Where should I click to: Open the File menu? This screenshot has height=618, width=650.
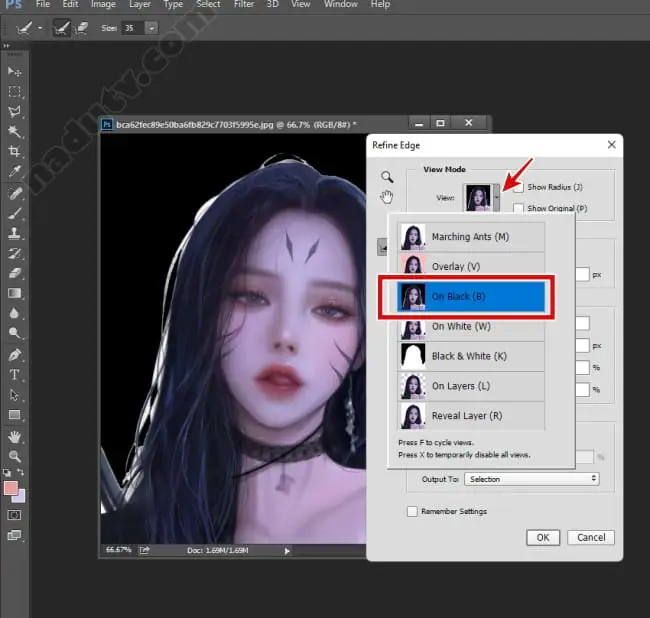pos(43,4)
